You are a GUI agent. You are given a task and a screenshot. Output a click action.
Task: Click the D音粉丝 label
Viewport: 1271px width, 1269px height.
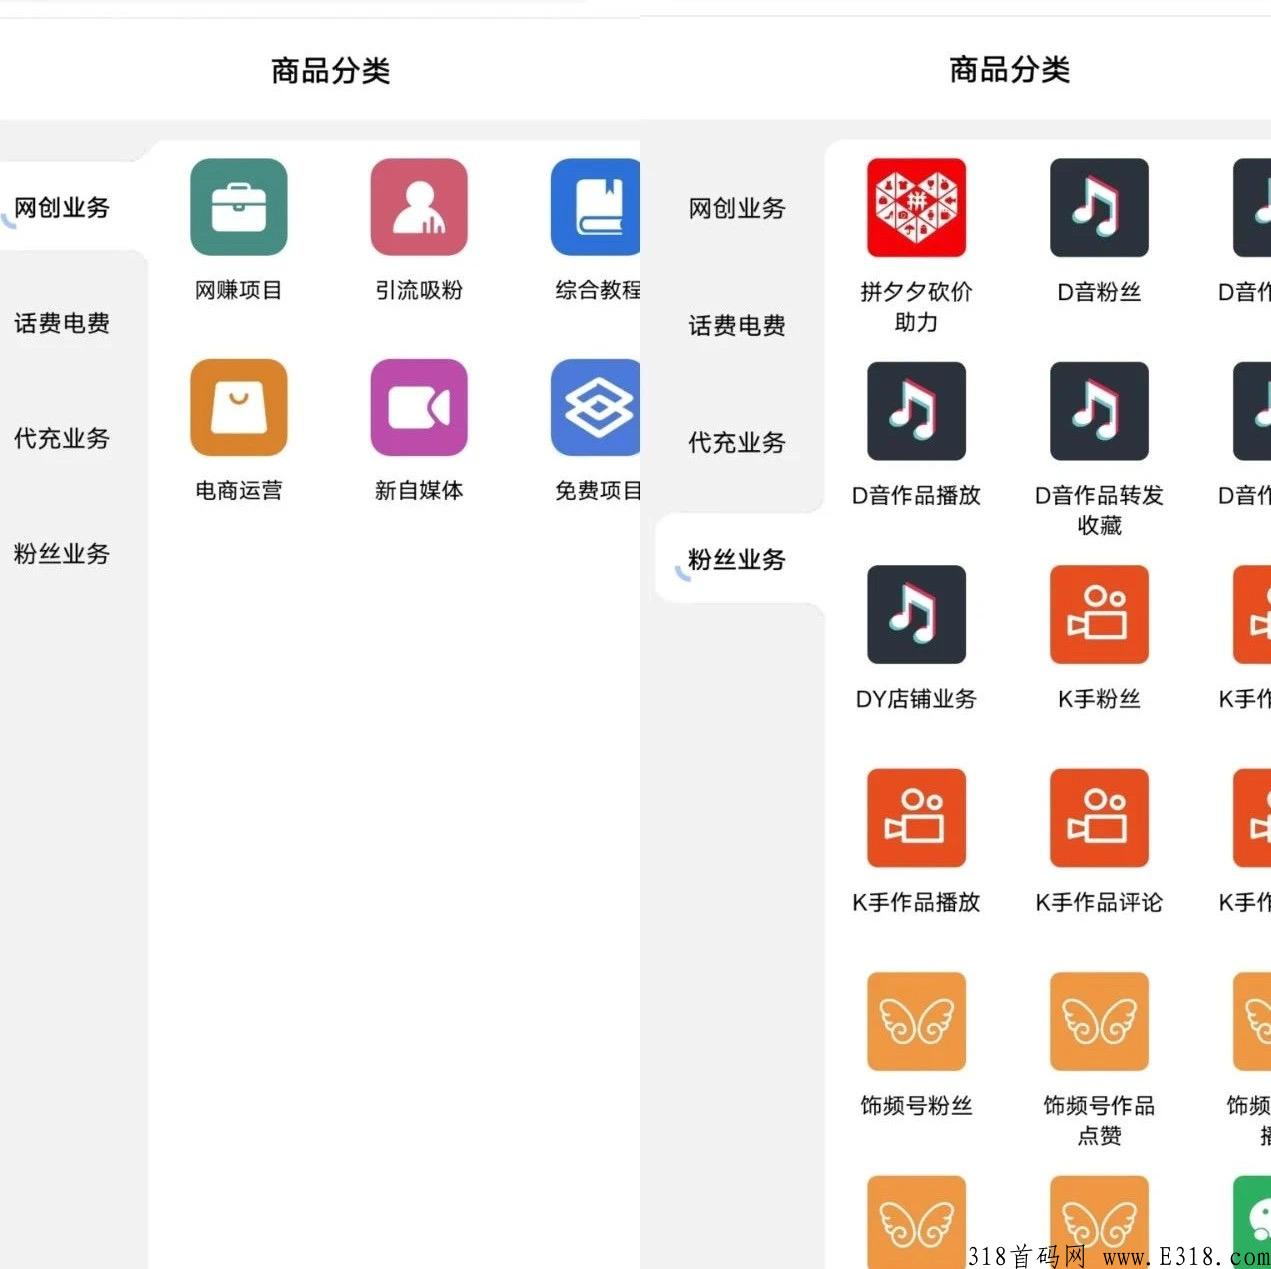[1099, 292]
